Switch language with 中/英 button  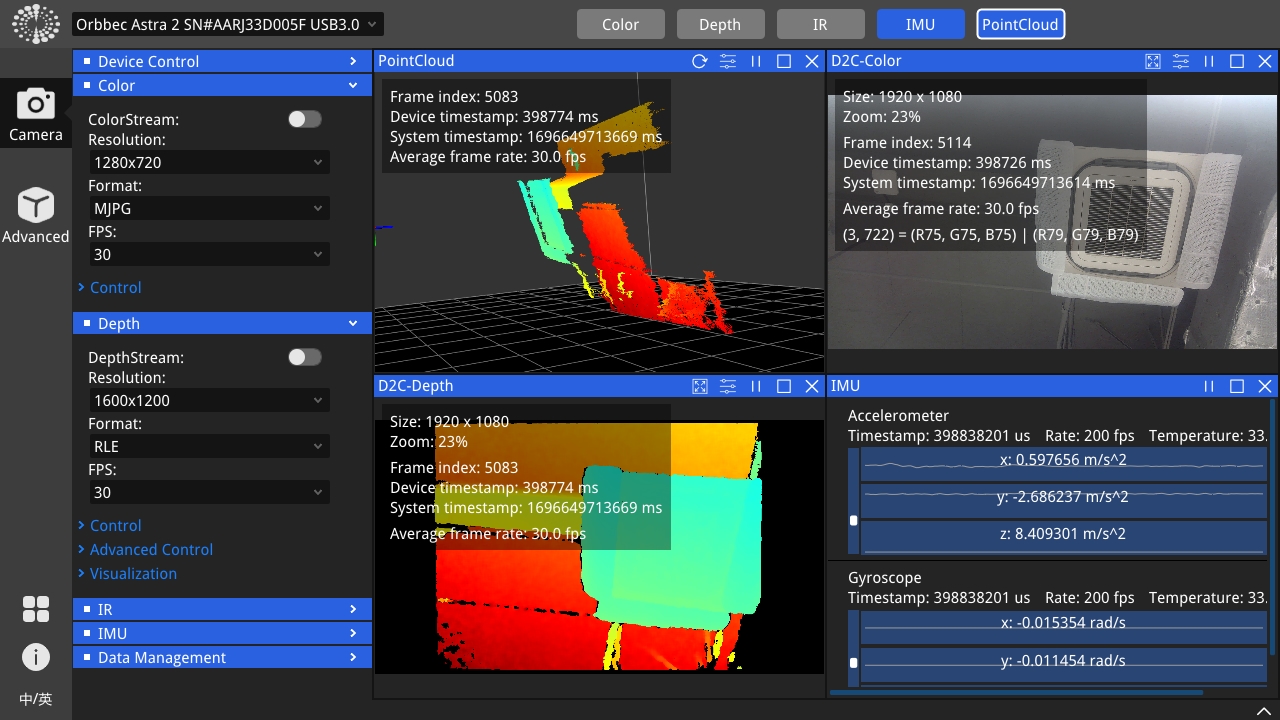36,699
